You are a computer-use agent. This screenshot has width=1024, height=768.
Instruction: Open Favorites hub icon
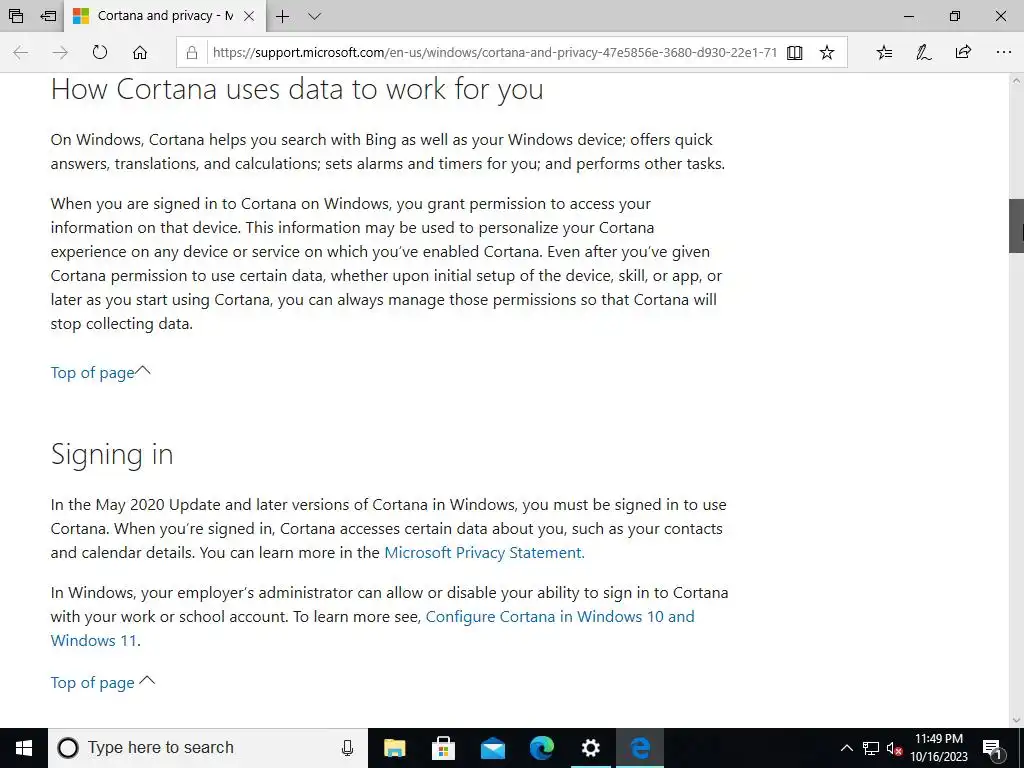point(884,52)
